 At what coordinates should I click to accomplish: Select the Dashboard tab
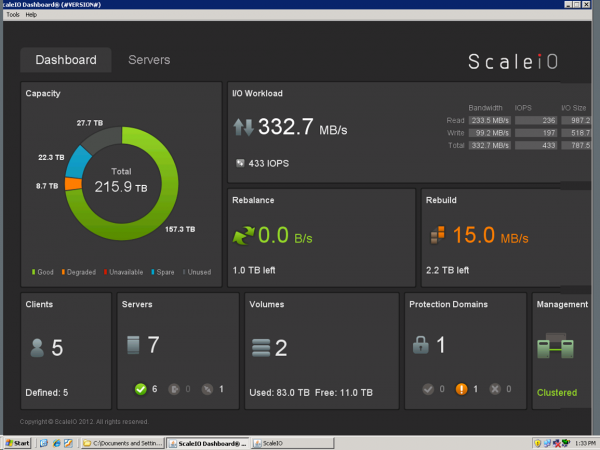click(66, 60)
